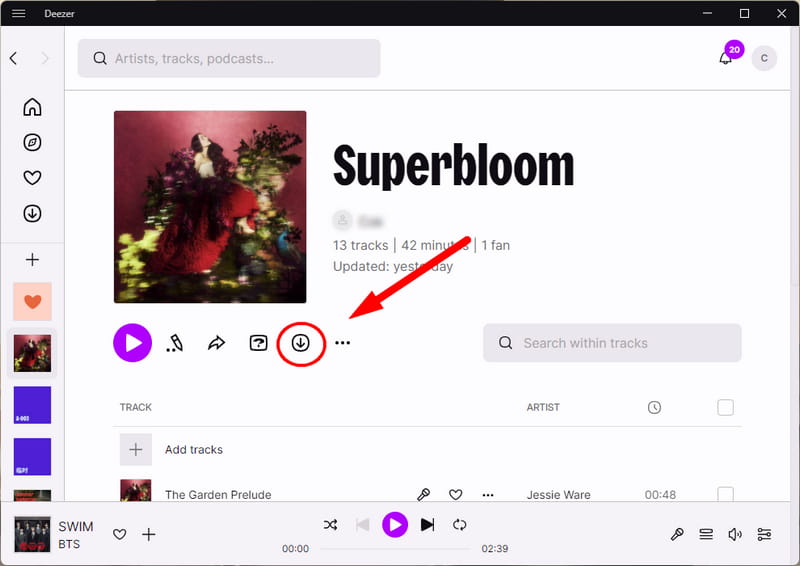Play current track in bottom player
Screen dimensions: 800x566
(395, 525)
